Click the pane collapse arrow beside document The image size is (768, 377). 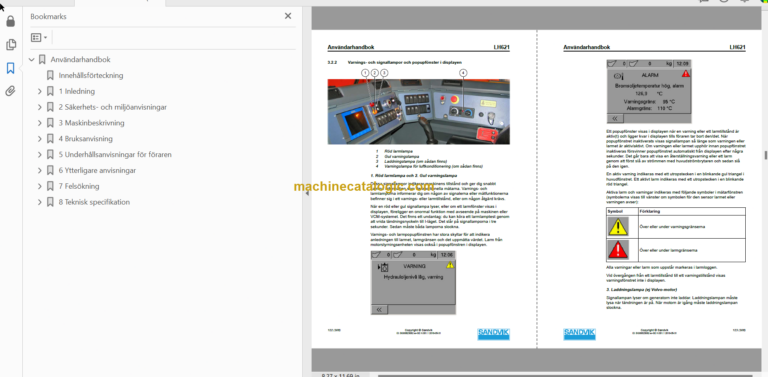pyautogui.click(x=307, y=193)
